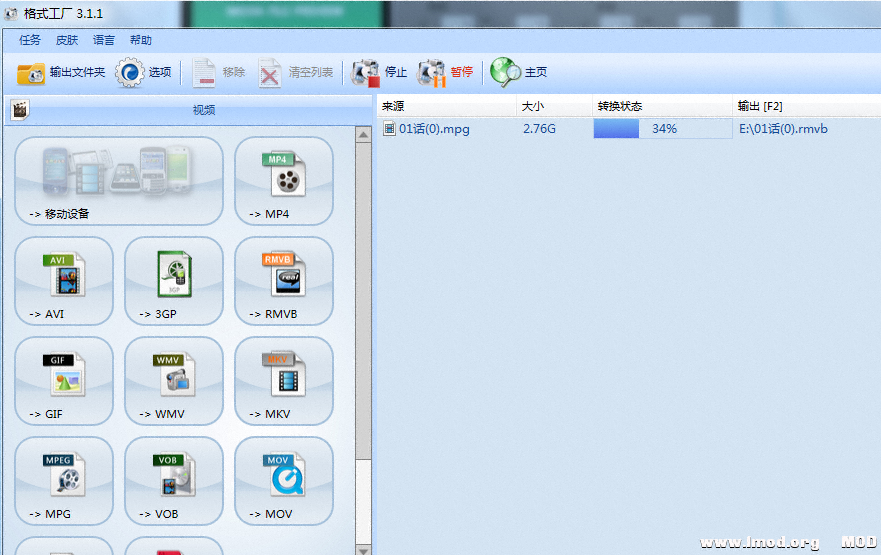Viewport: 881px width, 555px height.
Task: Collapse the 视频 category header
Action: pos(189,110)
